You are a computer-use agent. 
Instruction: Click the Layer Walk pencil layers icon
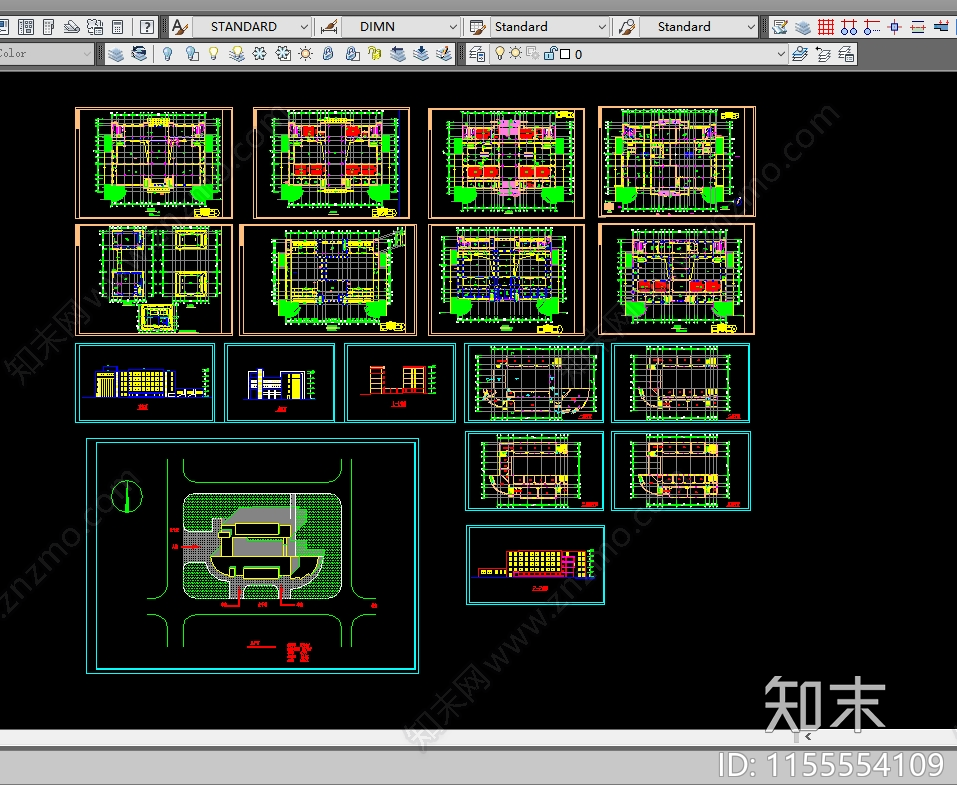[444, 54]
